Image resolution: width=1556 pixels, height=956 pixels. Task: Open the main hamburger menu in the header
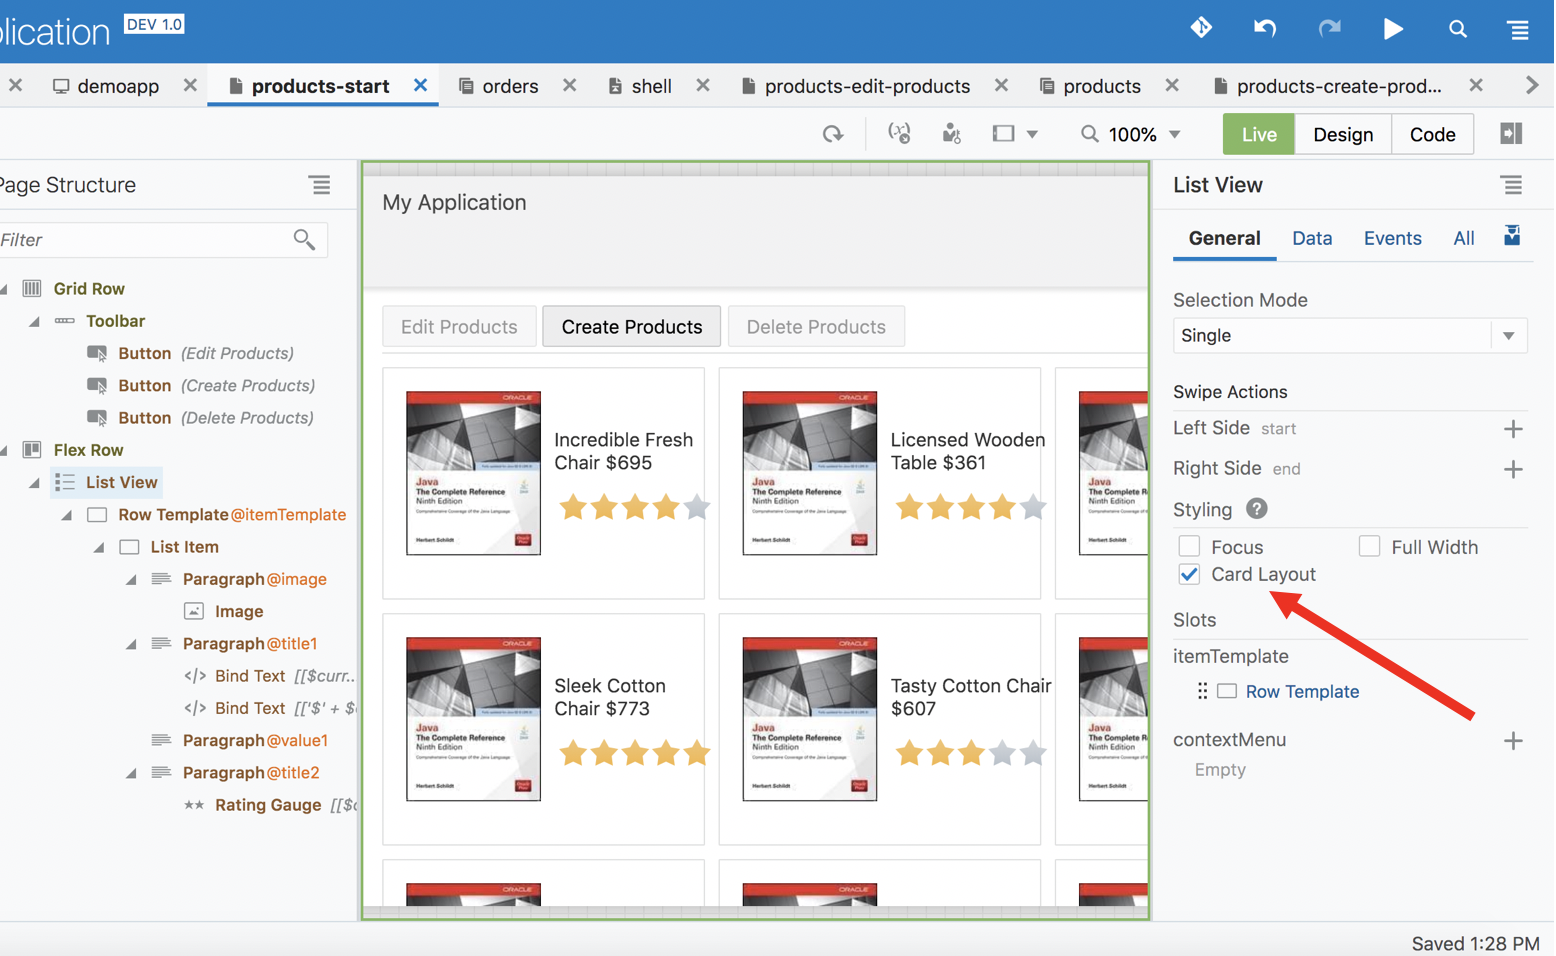1518,29
